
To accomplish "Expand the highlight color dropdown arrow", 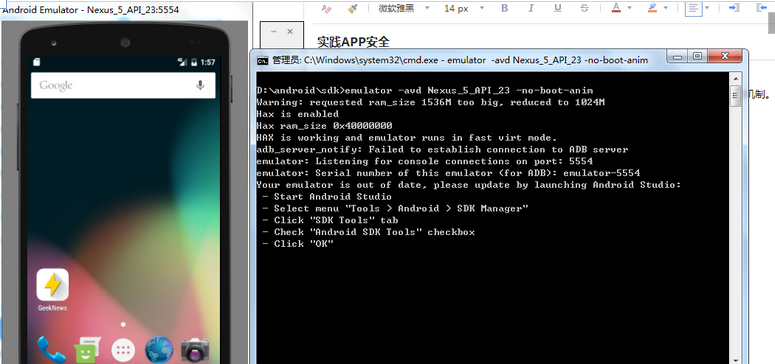I will click(665, 8).
